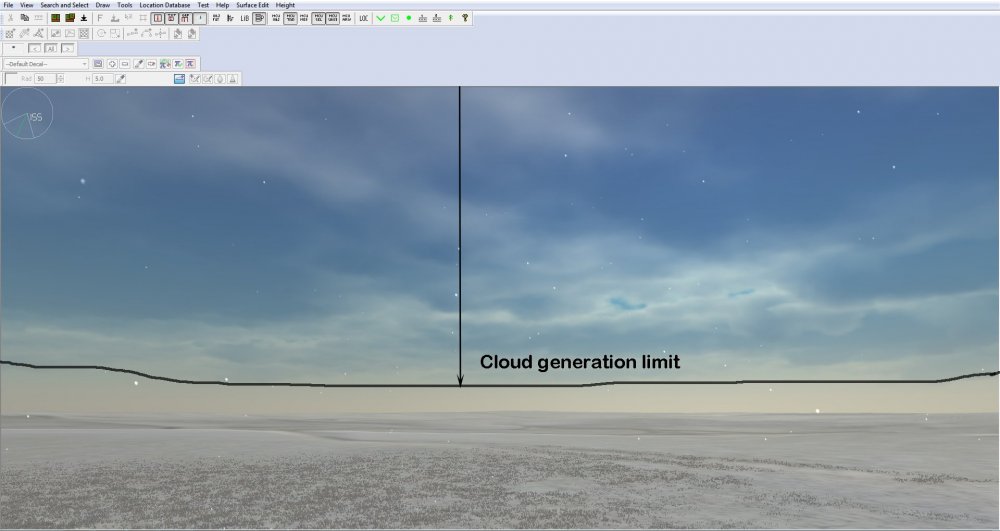The image size is (1000, 531).
Task: Click the green checkmark icon
Action: coord(381,18)
